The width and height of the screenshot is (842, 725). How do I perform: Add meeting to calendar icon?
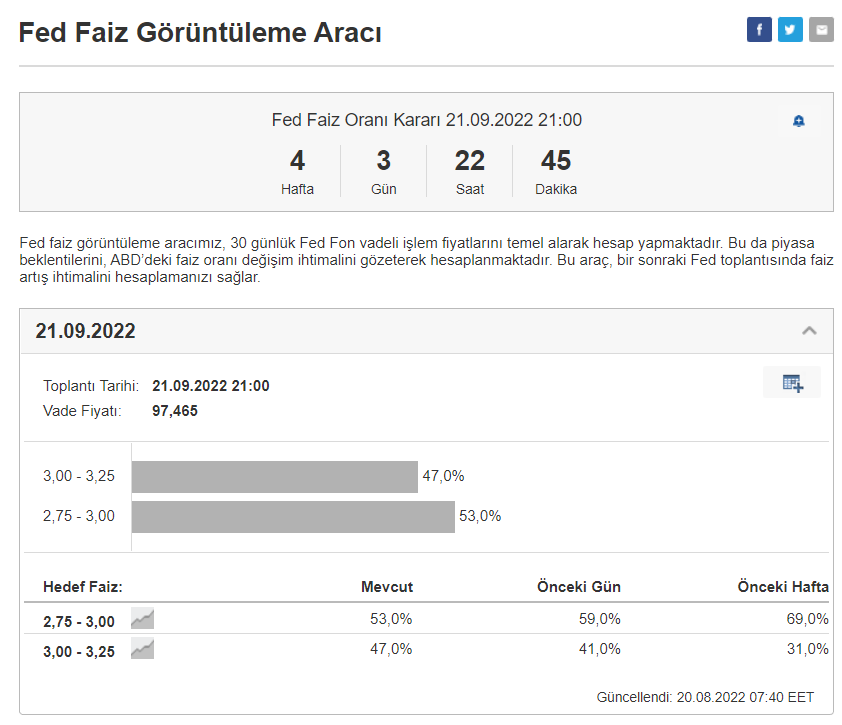coord(792,383)
